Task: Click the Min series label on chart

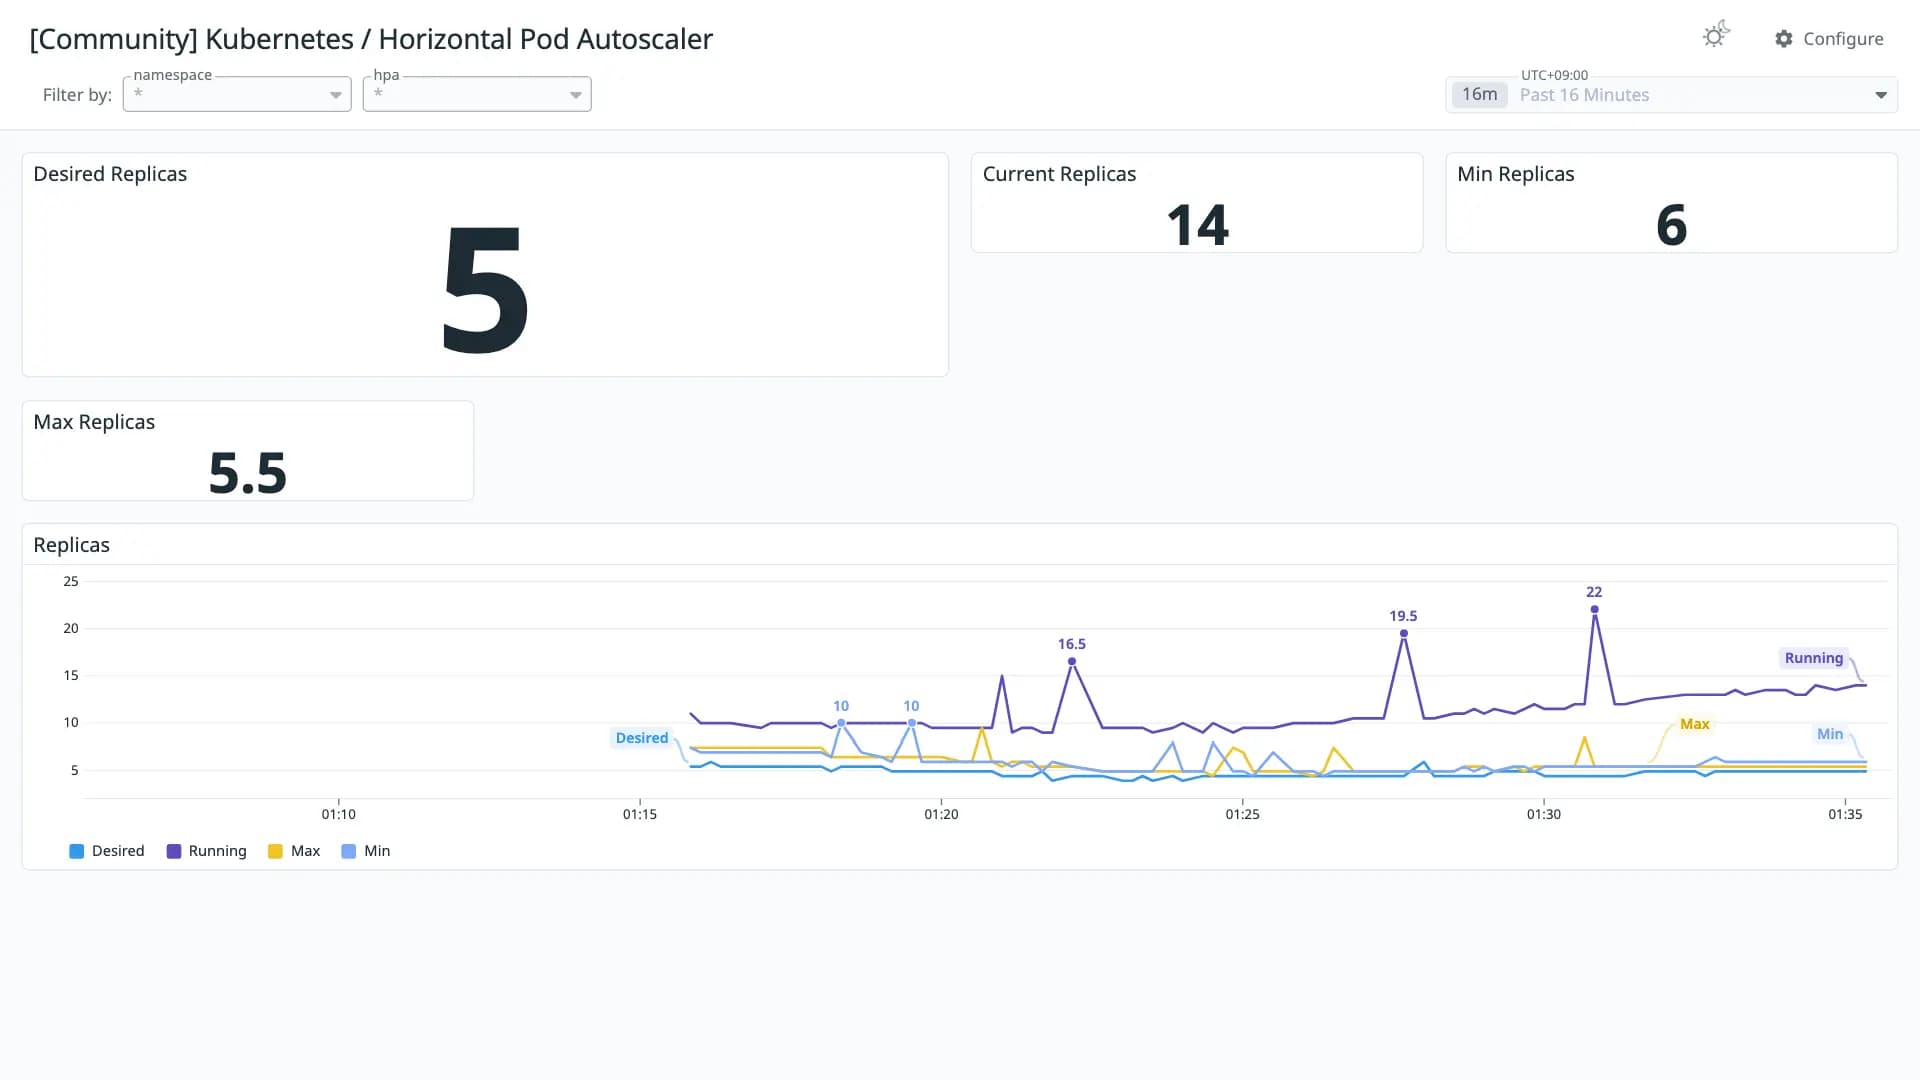Action: click(1829, 734)
